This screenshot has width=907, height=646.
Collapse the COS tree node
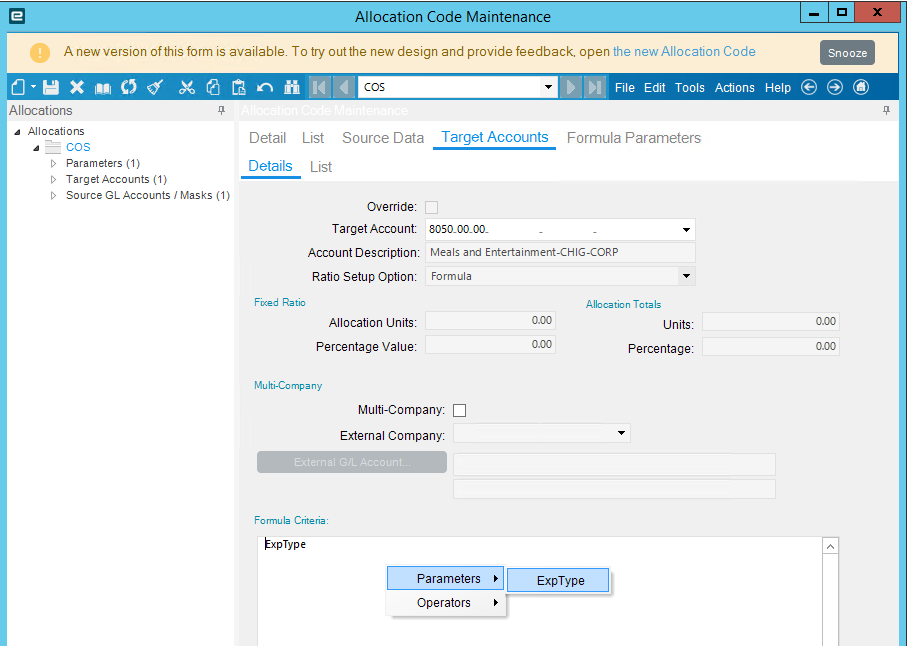36,148
